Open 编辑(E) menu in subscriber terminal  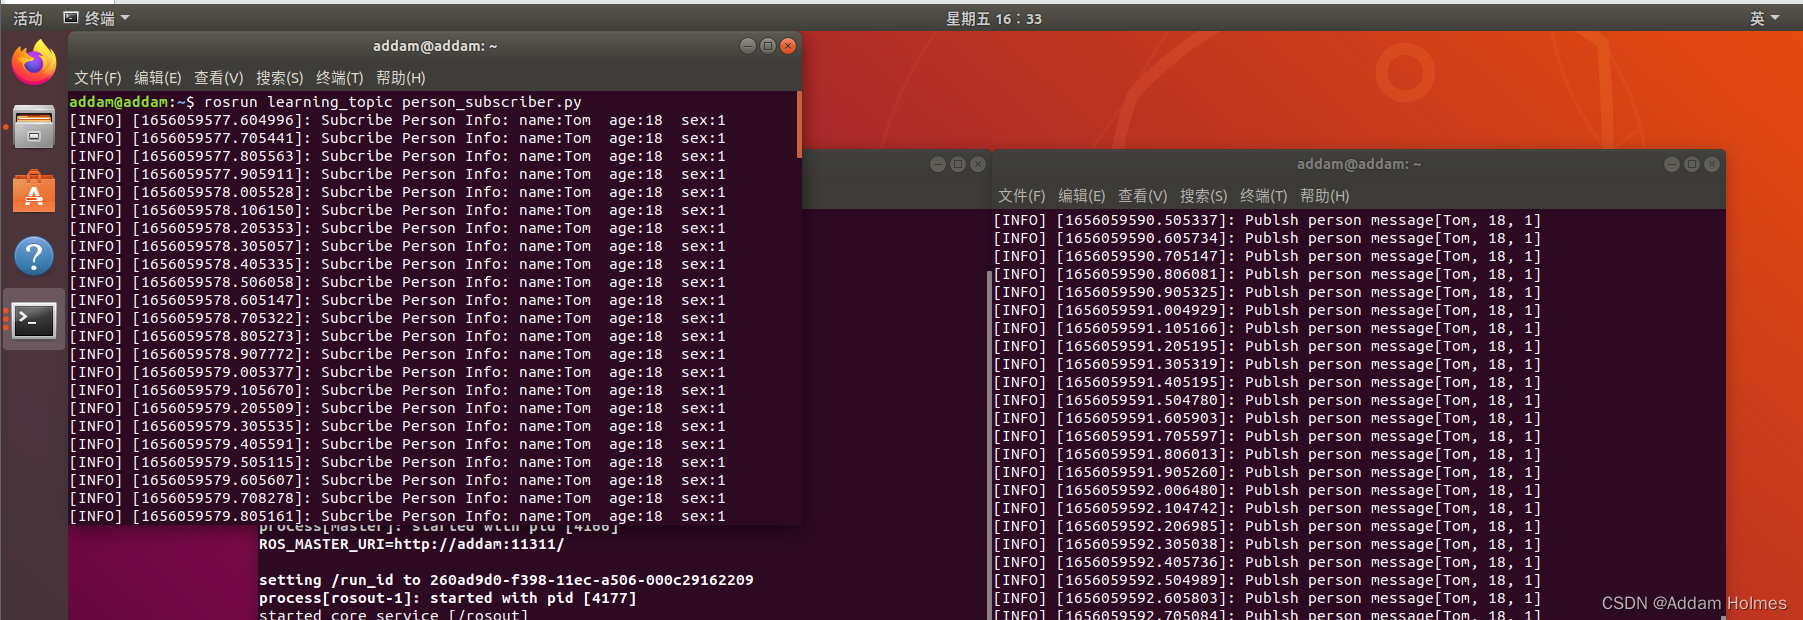(158, 78)
